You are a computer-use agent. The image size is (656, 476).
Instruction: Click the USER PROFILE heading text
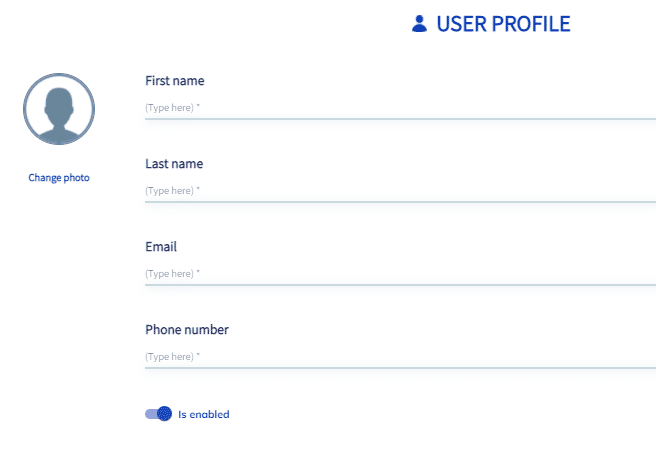point(503,24)
